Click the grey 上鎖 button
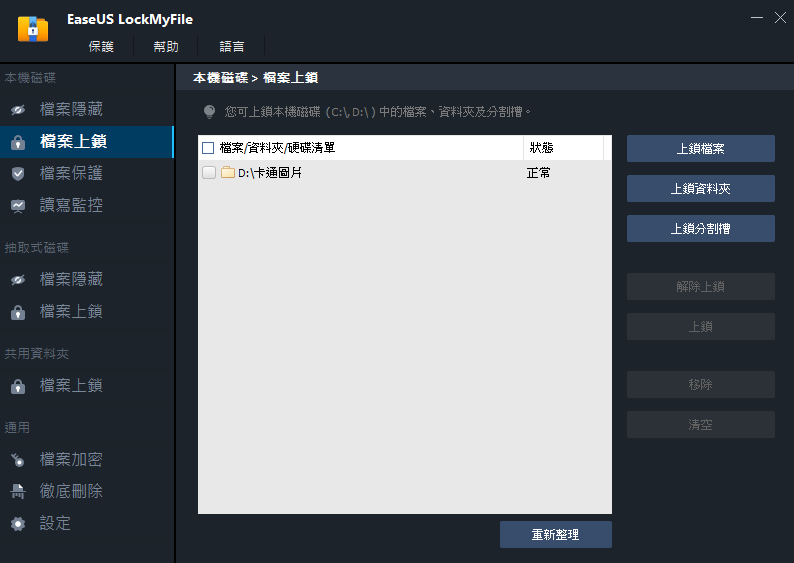This screenshot has height=563, width=794. point(701,327)
